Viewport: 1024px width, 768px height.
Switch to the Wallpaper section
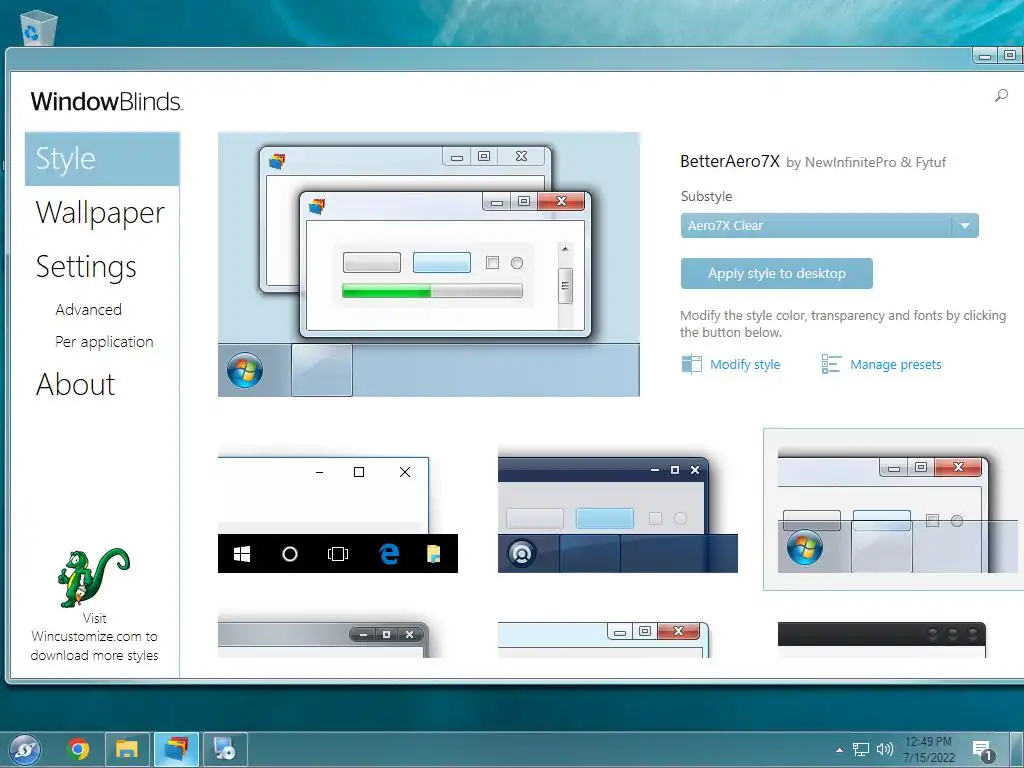[100, 213]
